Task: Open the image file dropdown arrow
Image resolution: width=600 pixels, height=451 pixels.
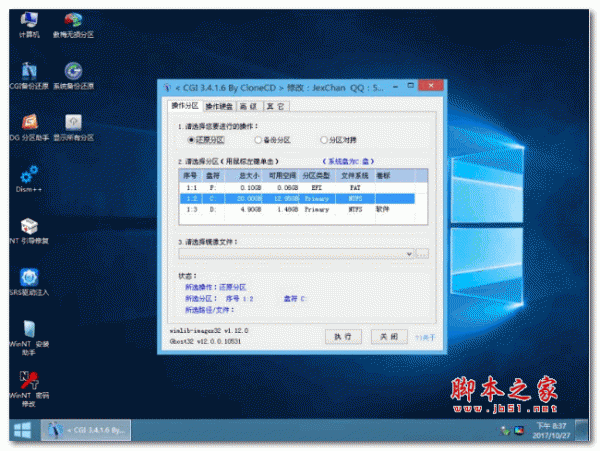Action: pyautogui.click(x=409, y=254)
